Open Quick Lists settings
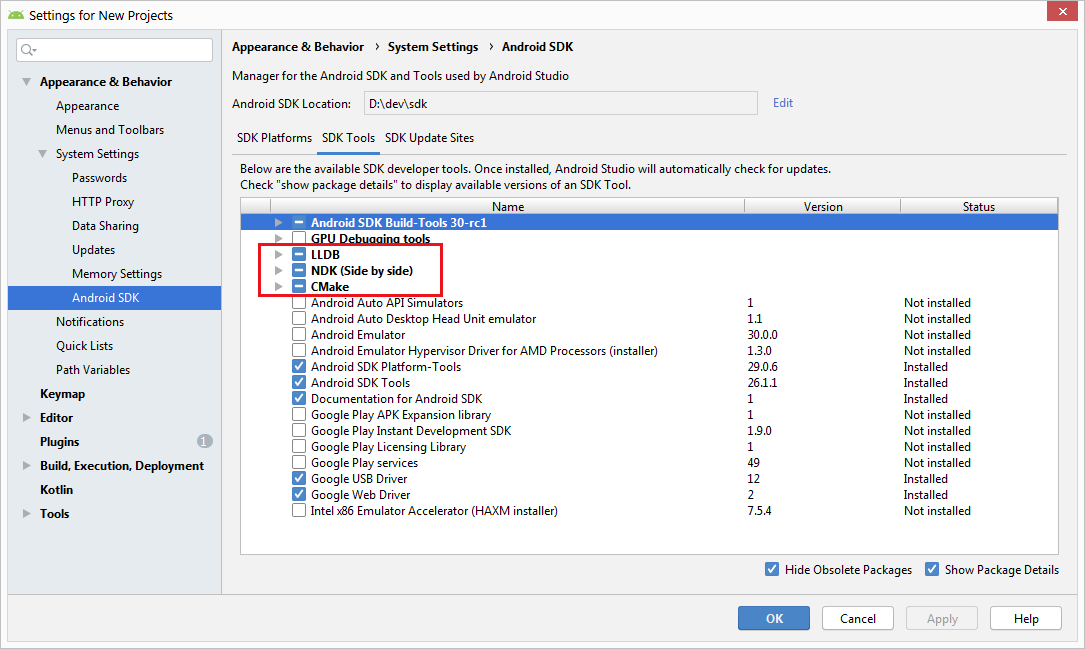1085x649 pixels. [84, 346]
